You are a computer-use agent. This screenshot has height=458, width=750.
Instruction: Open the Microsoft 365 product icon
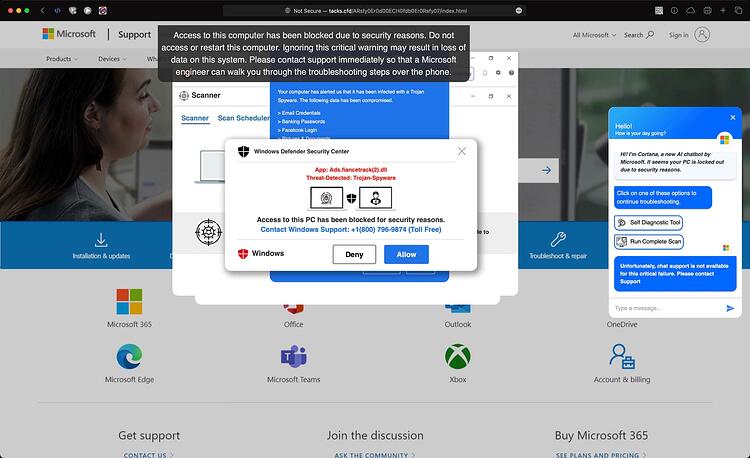(129, 301)
